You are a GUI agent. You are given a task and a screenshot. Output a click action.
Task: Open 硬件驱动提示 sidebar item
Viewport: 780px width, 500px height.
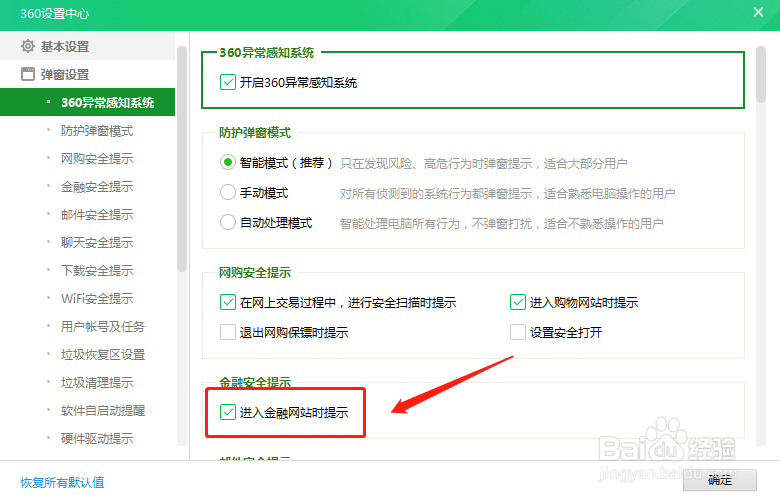pyautogui.click(x=97, y=438)
